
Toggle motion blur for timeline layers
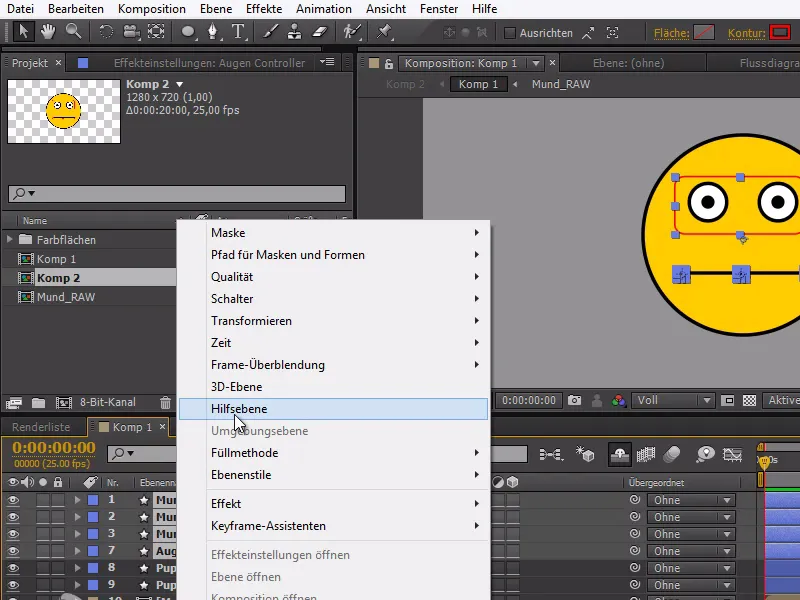pyautogui.click(x=672, y=454)
